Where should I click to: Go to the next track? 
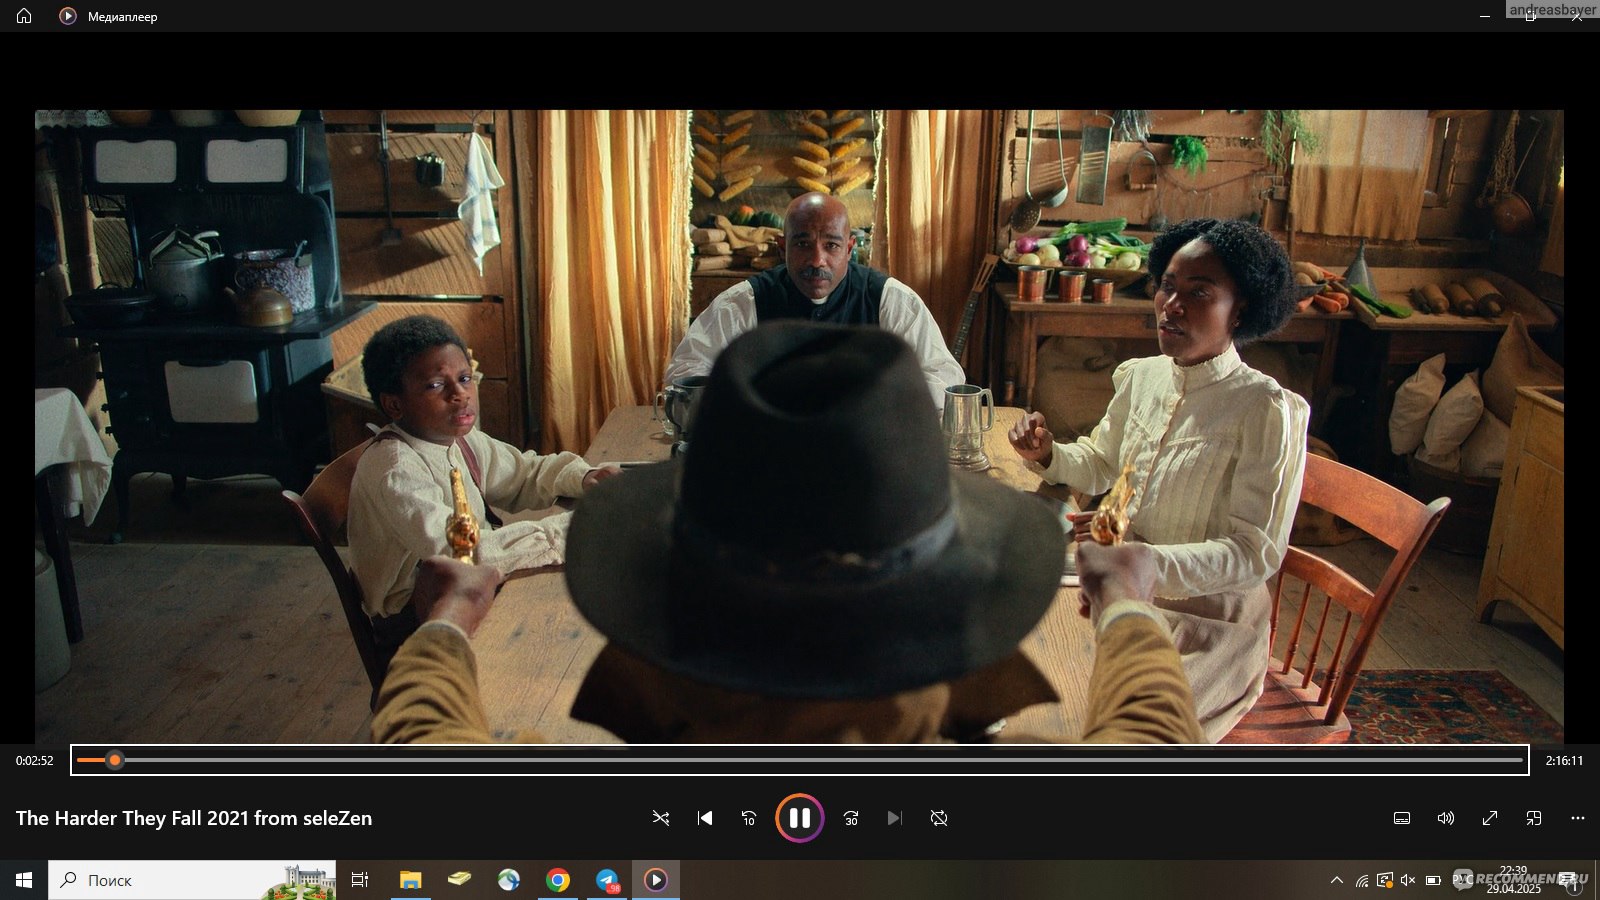(x=895, y=818)
